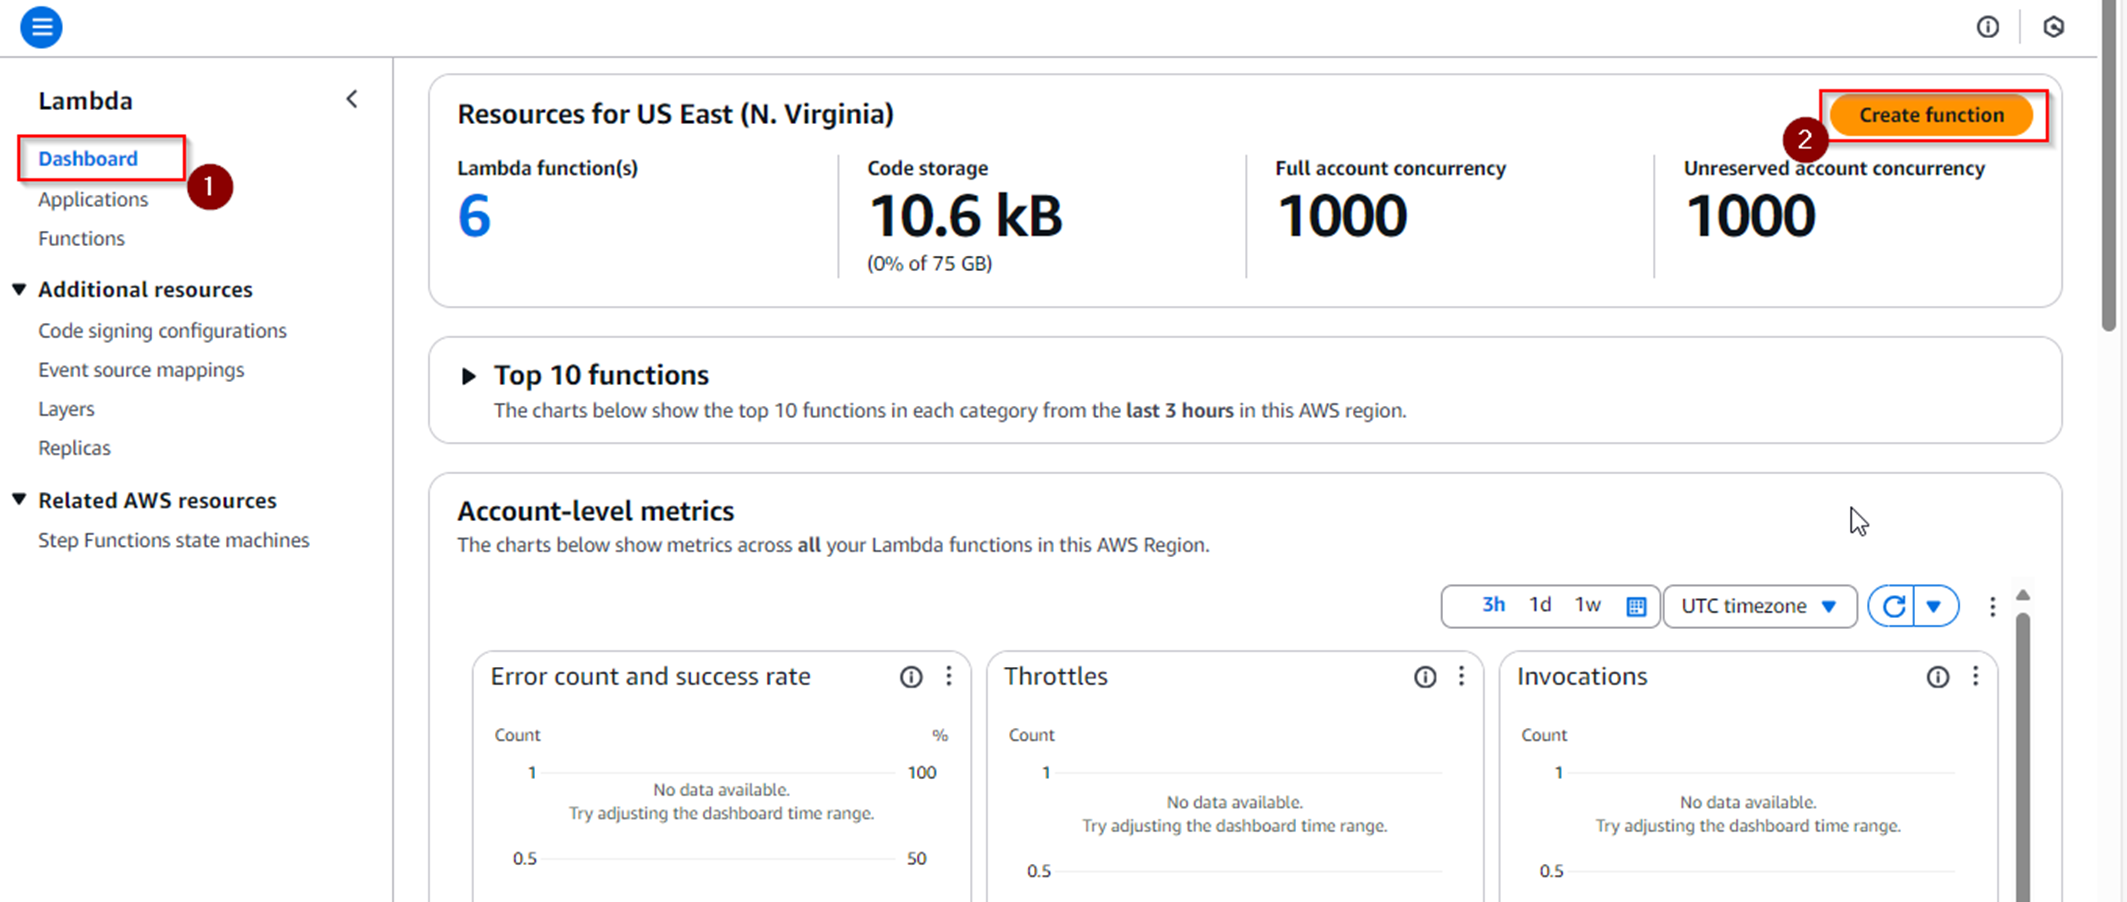The width and height of the screenshot is (2127, 902).
Task: Collapse the Additional resources section
Action: (x=19, y=289)
